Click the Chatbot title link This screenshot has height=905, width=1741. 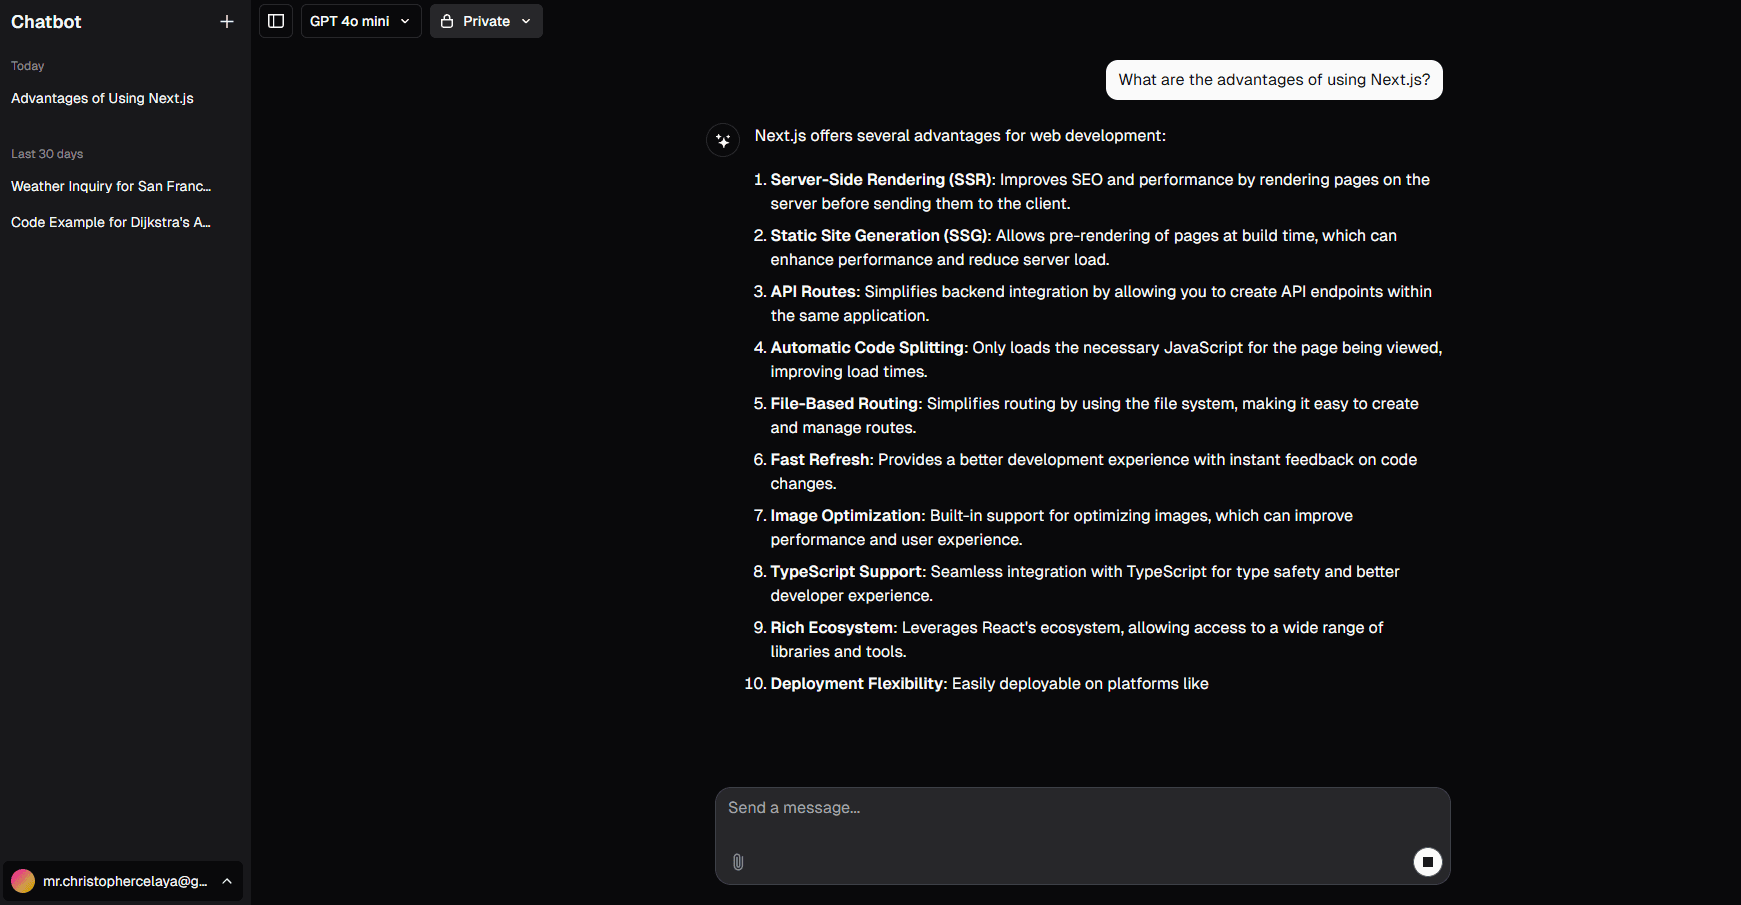pos(46,22)
